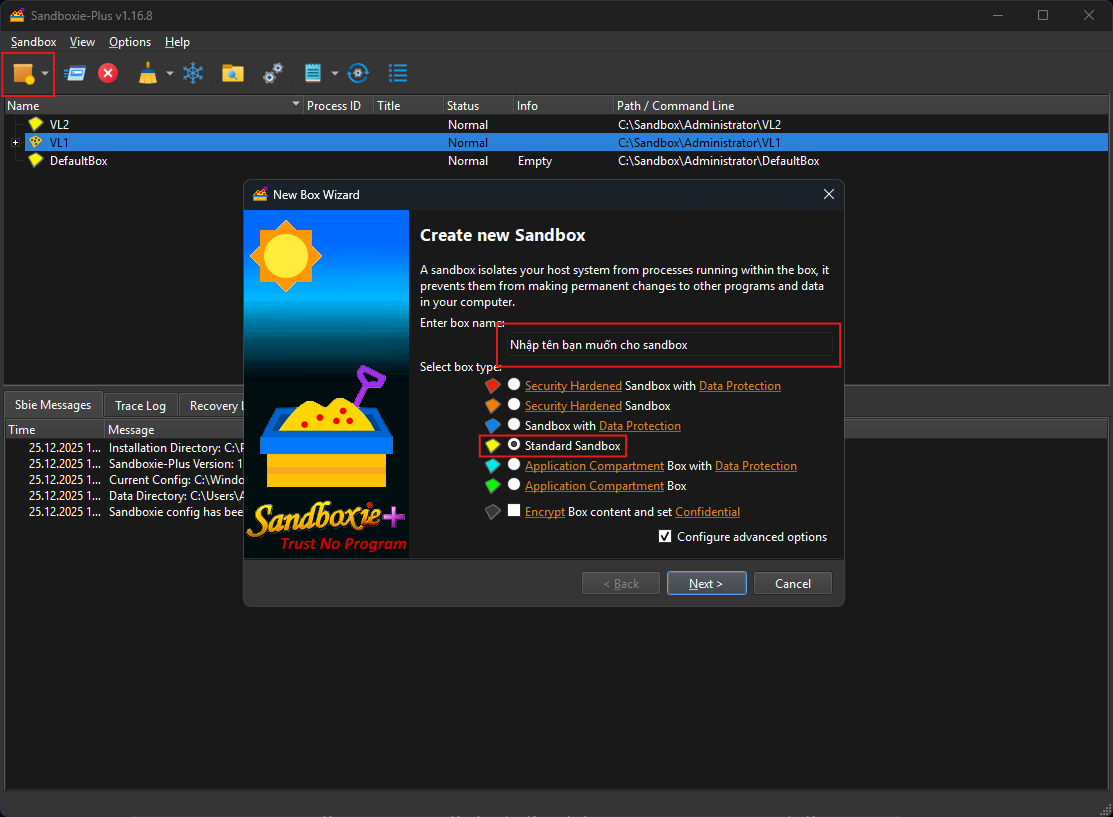Select the Application Compartment Box radio button
1113x817 pixels.
(514, 485)
